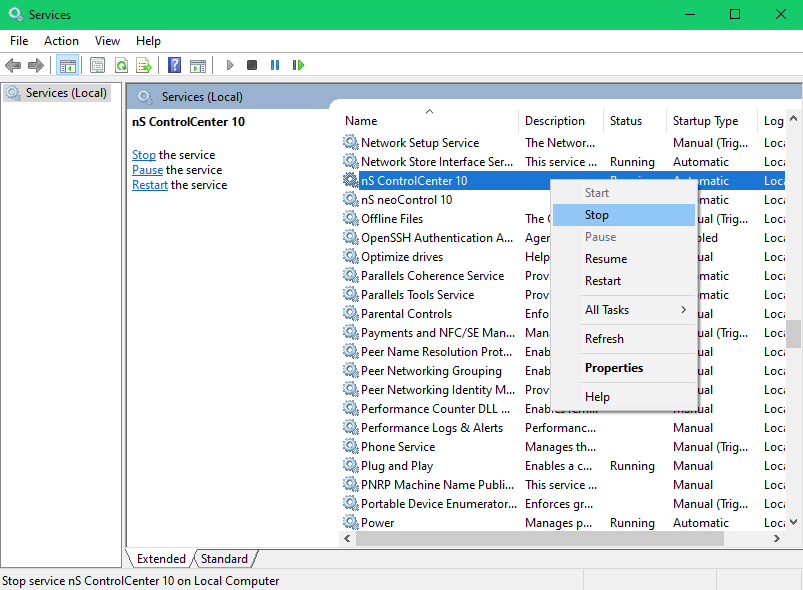Viewport: 803px width, 590px height.
Task: Click the Export List toolbar icon
Action: (144, 65)
